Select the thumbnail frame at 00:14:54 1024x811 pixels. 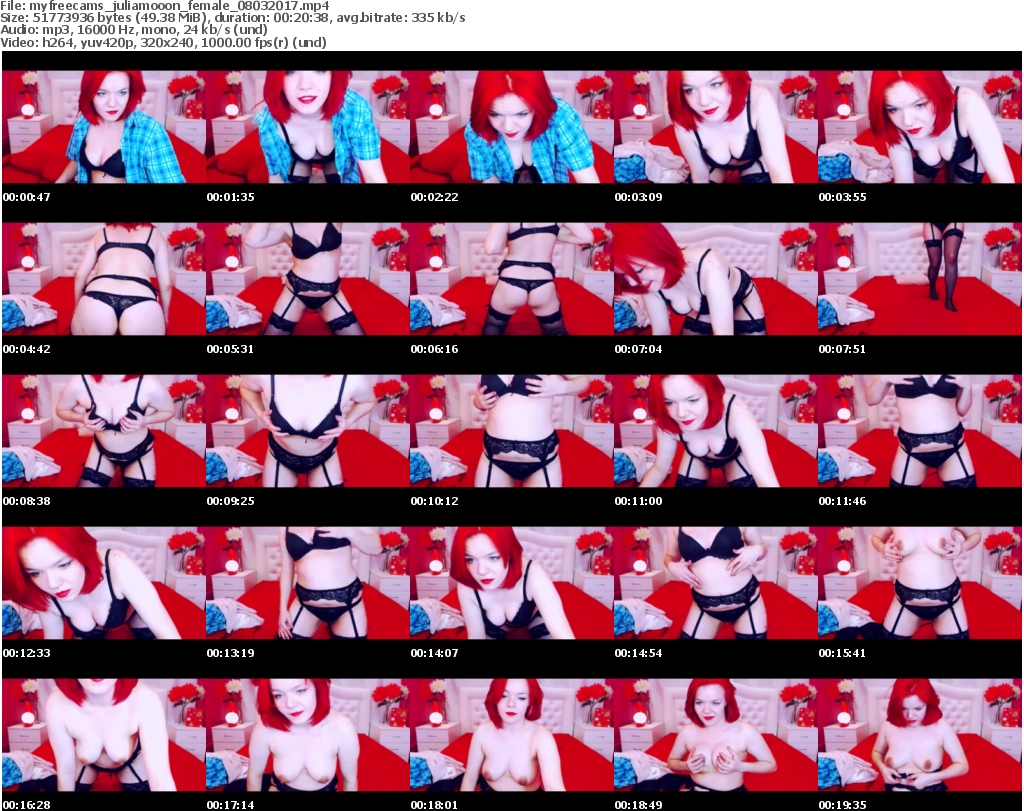pos(716,583)
